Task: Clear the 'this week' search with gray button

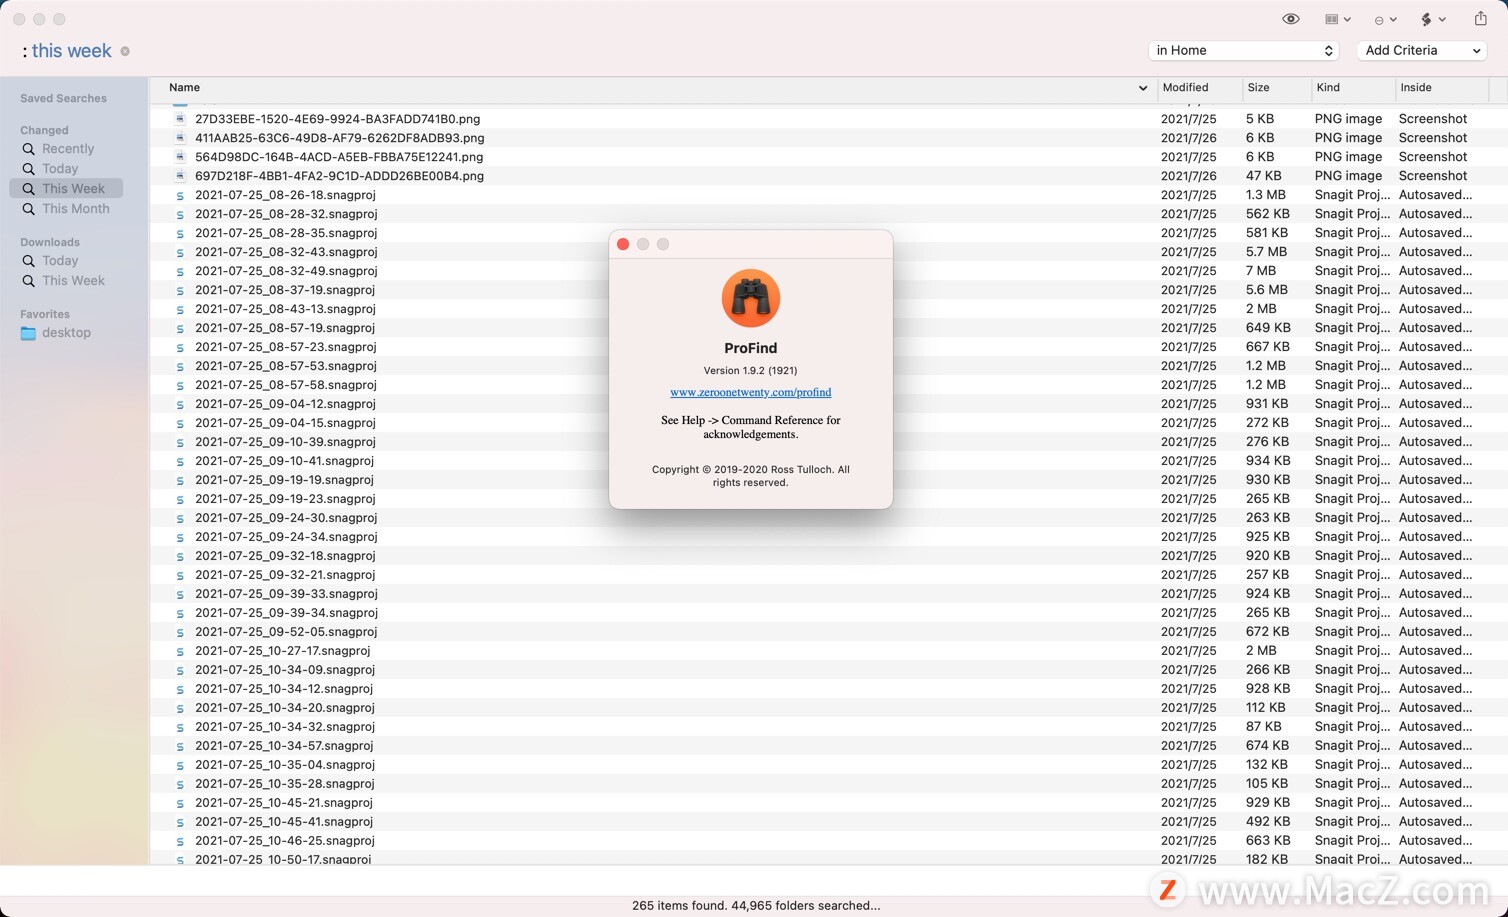Action: click(x=125, y=51)
